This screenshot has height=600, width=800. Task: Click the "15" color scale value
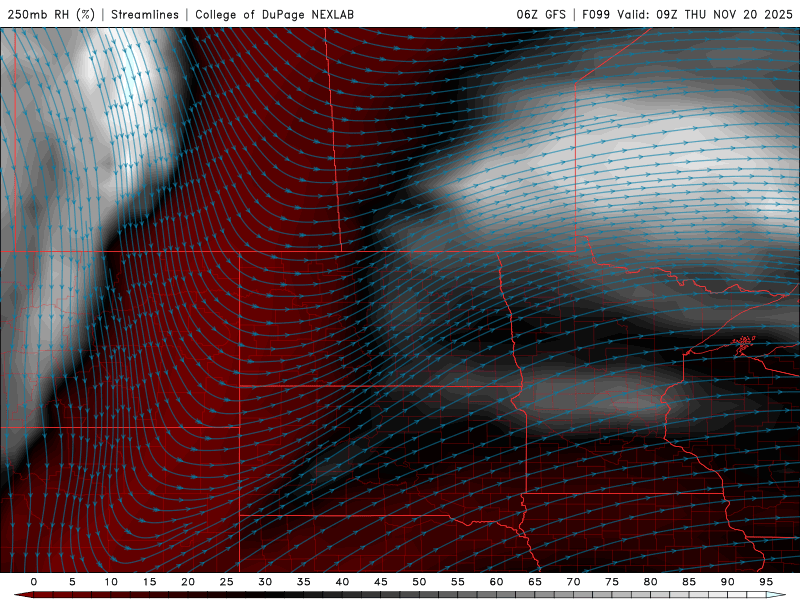click(x=149, y=582)
